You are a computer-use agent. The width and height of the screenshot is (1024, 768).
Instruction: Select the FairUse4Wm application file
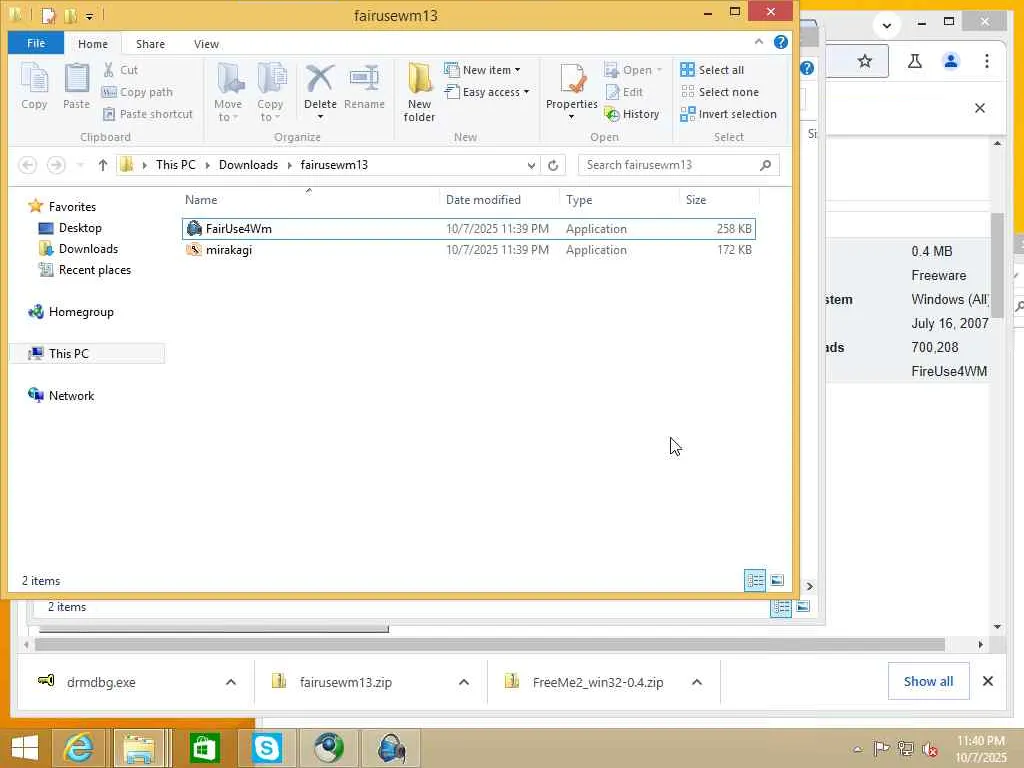[x=469, y=229]
